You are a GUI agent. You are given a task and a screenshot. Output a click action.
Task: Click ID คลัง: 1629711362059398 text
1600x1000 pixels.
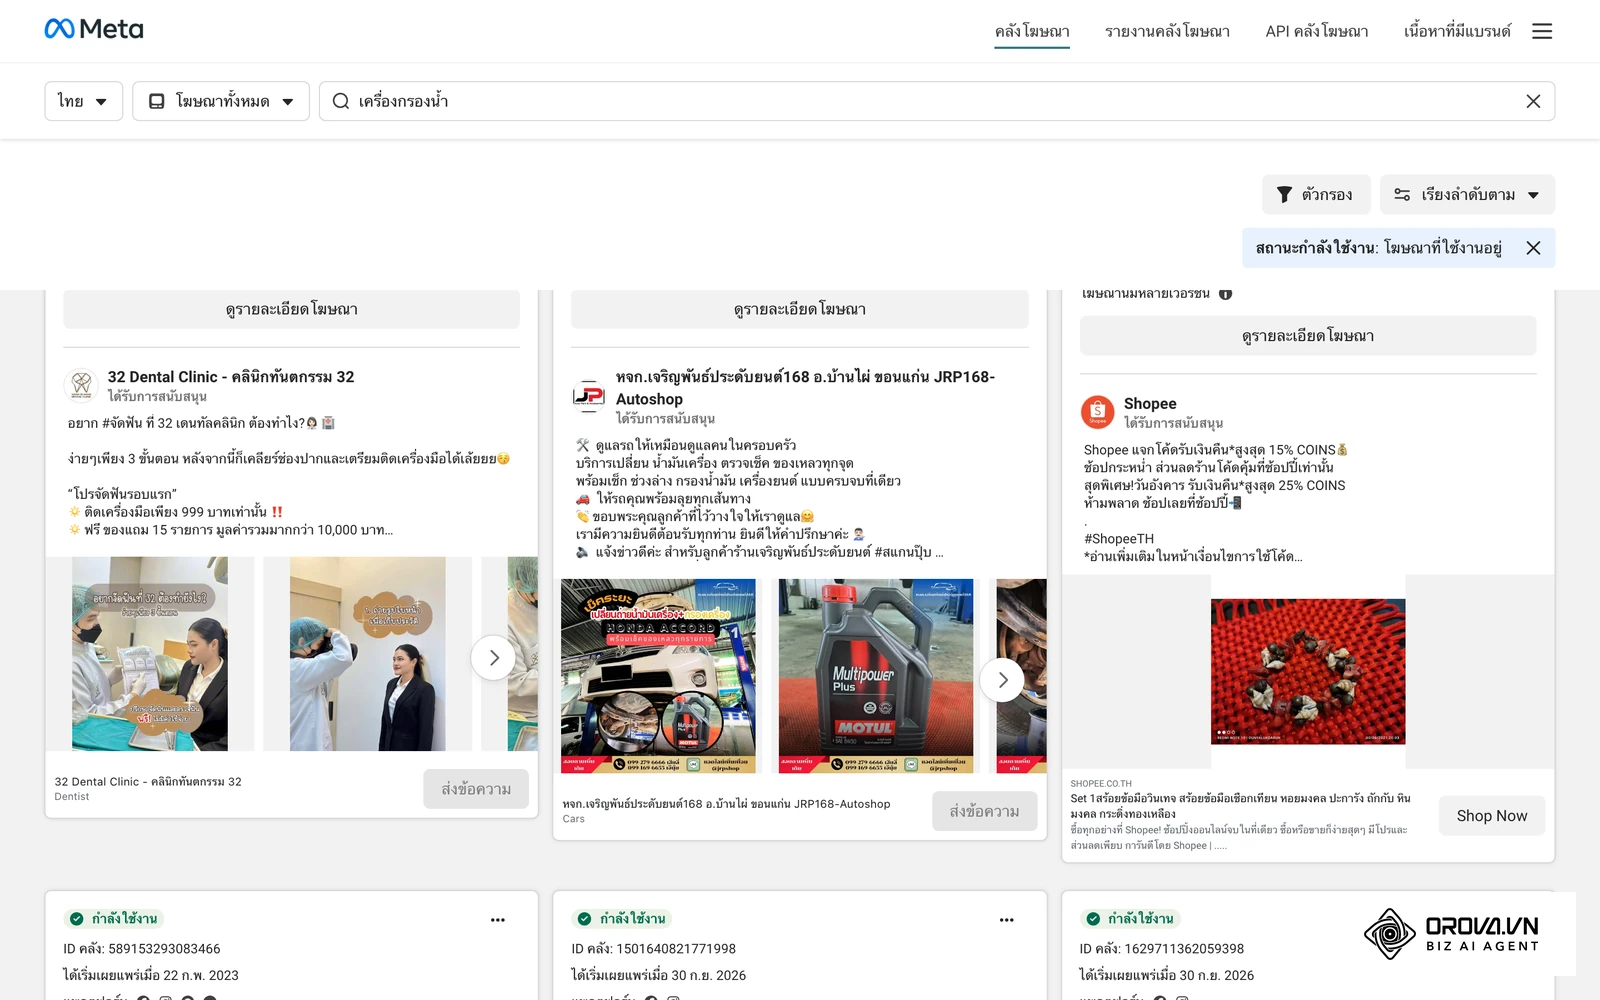(x=1162, y=949)
